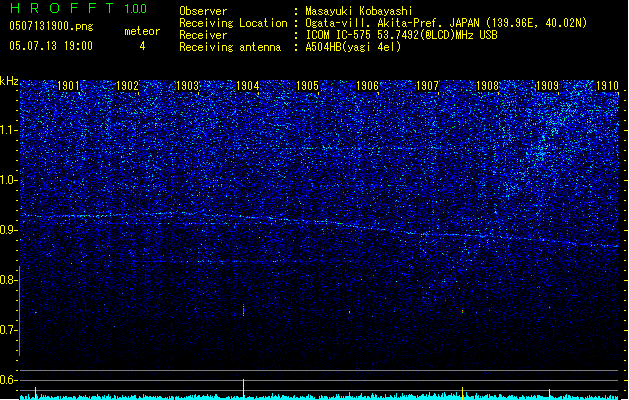Click the 'Receiving antenna' label
The image size is (629, 400).
[x=230, y=47]
